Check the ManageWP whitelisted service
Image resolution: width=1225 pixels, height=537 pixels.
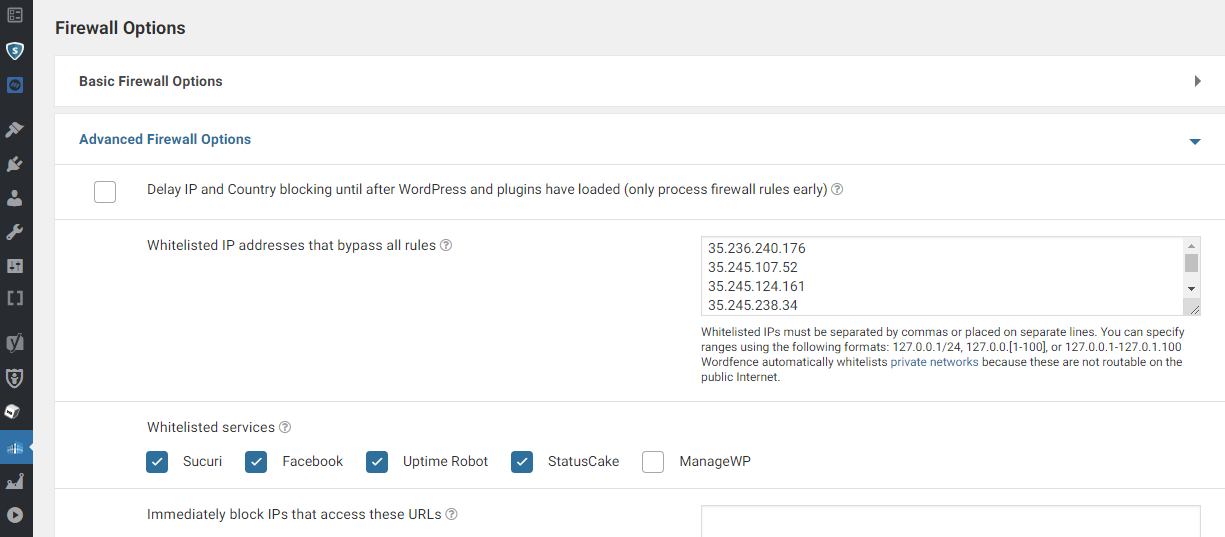653,461
